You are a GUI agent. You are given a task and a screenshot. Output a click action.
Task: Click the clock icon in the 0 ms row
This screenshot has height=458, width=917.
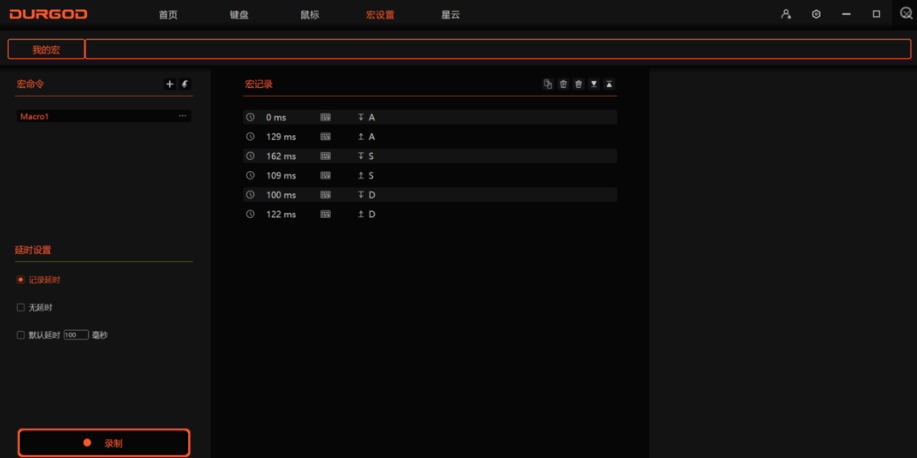click(x=250, y=117)
